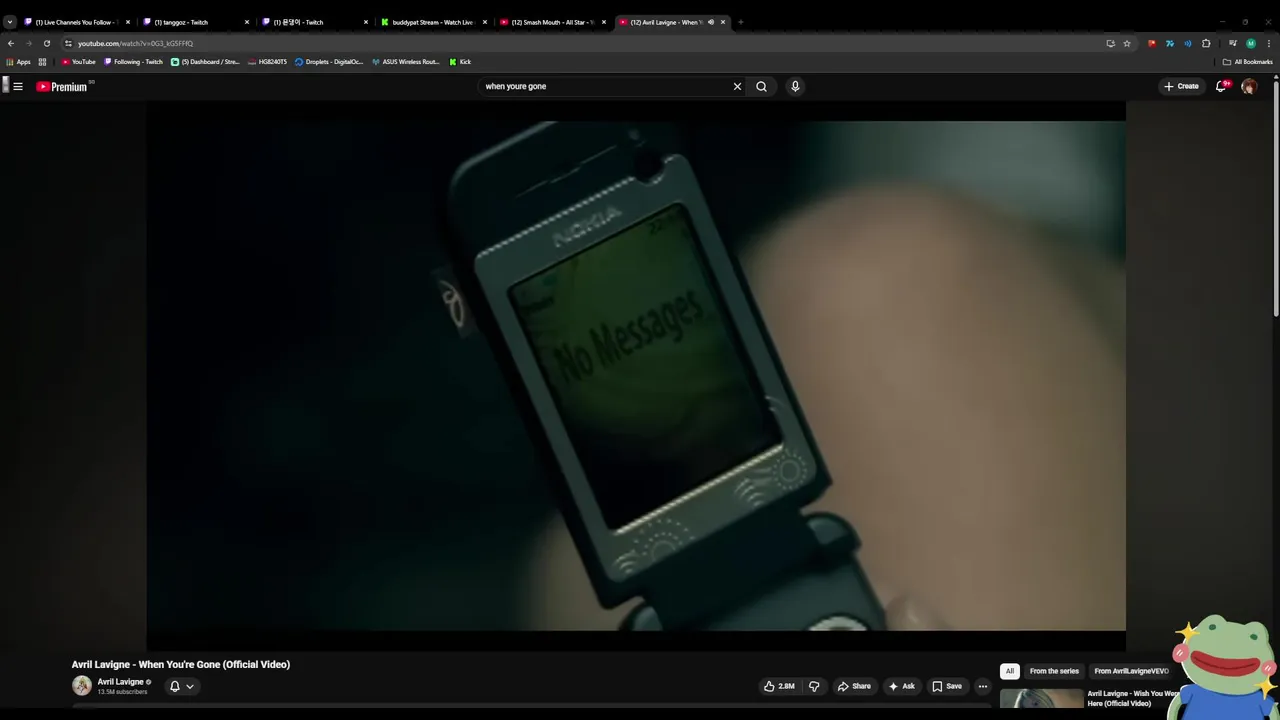Click the video title "When You're Gone (Official Video)"
The image size is (1280, 720).
click(181, 664)
